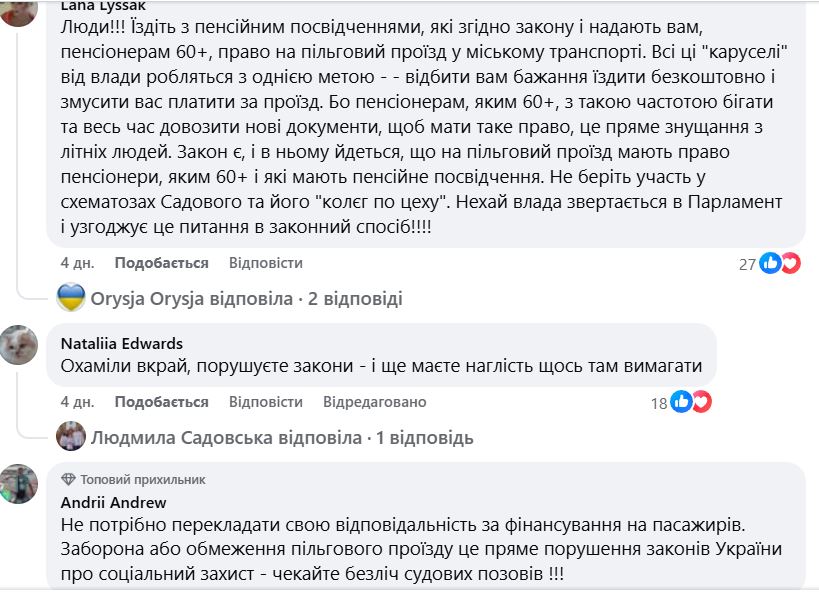The image size is (819, 593).
Task: Click the heart reaction icon on Nataliia Edwards' comment
Action: click(x=702, y=402)
